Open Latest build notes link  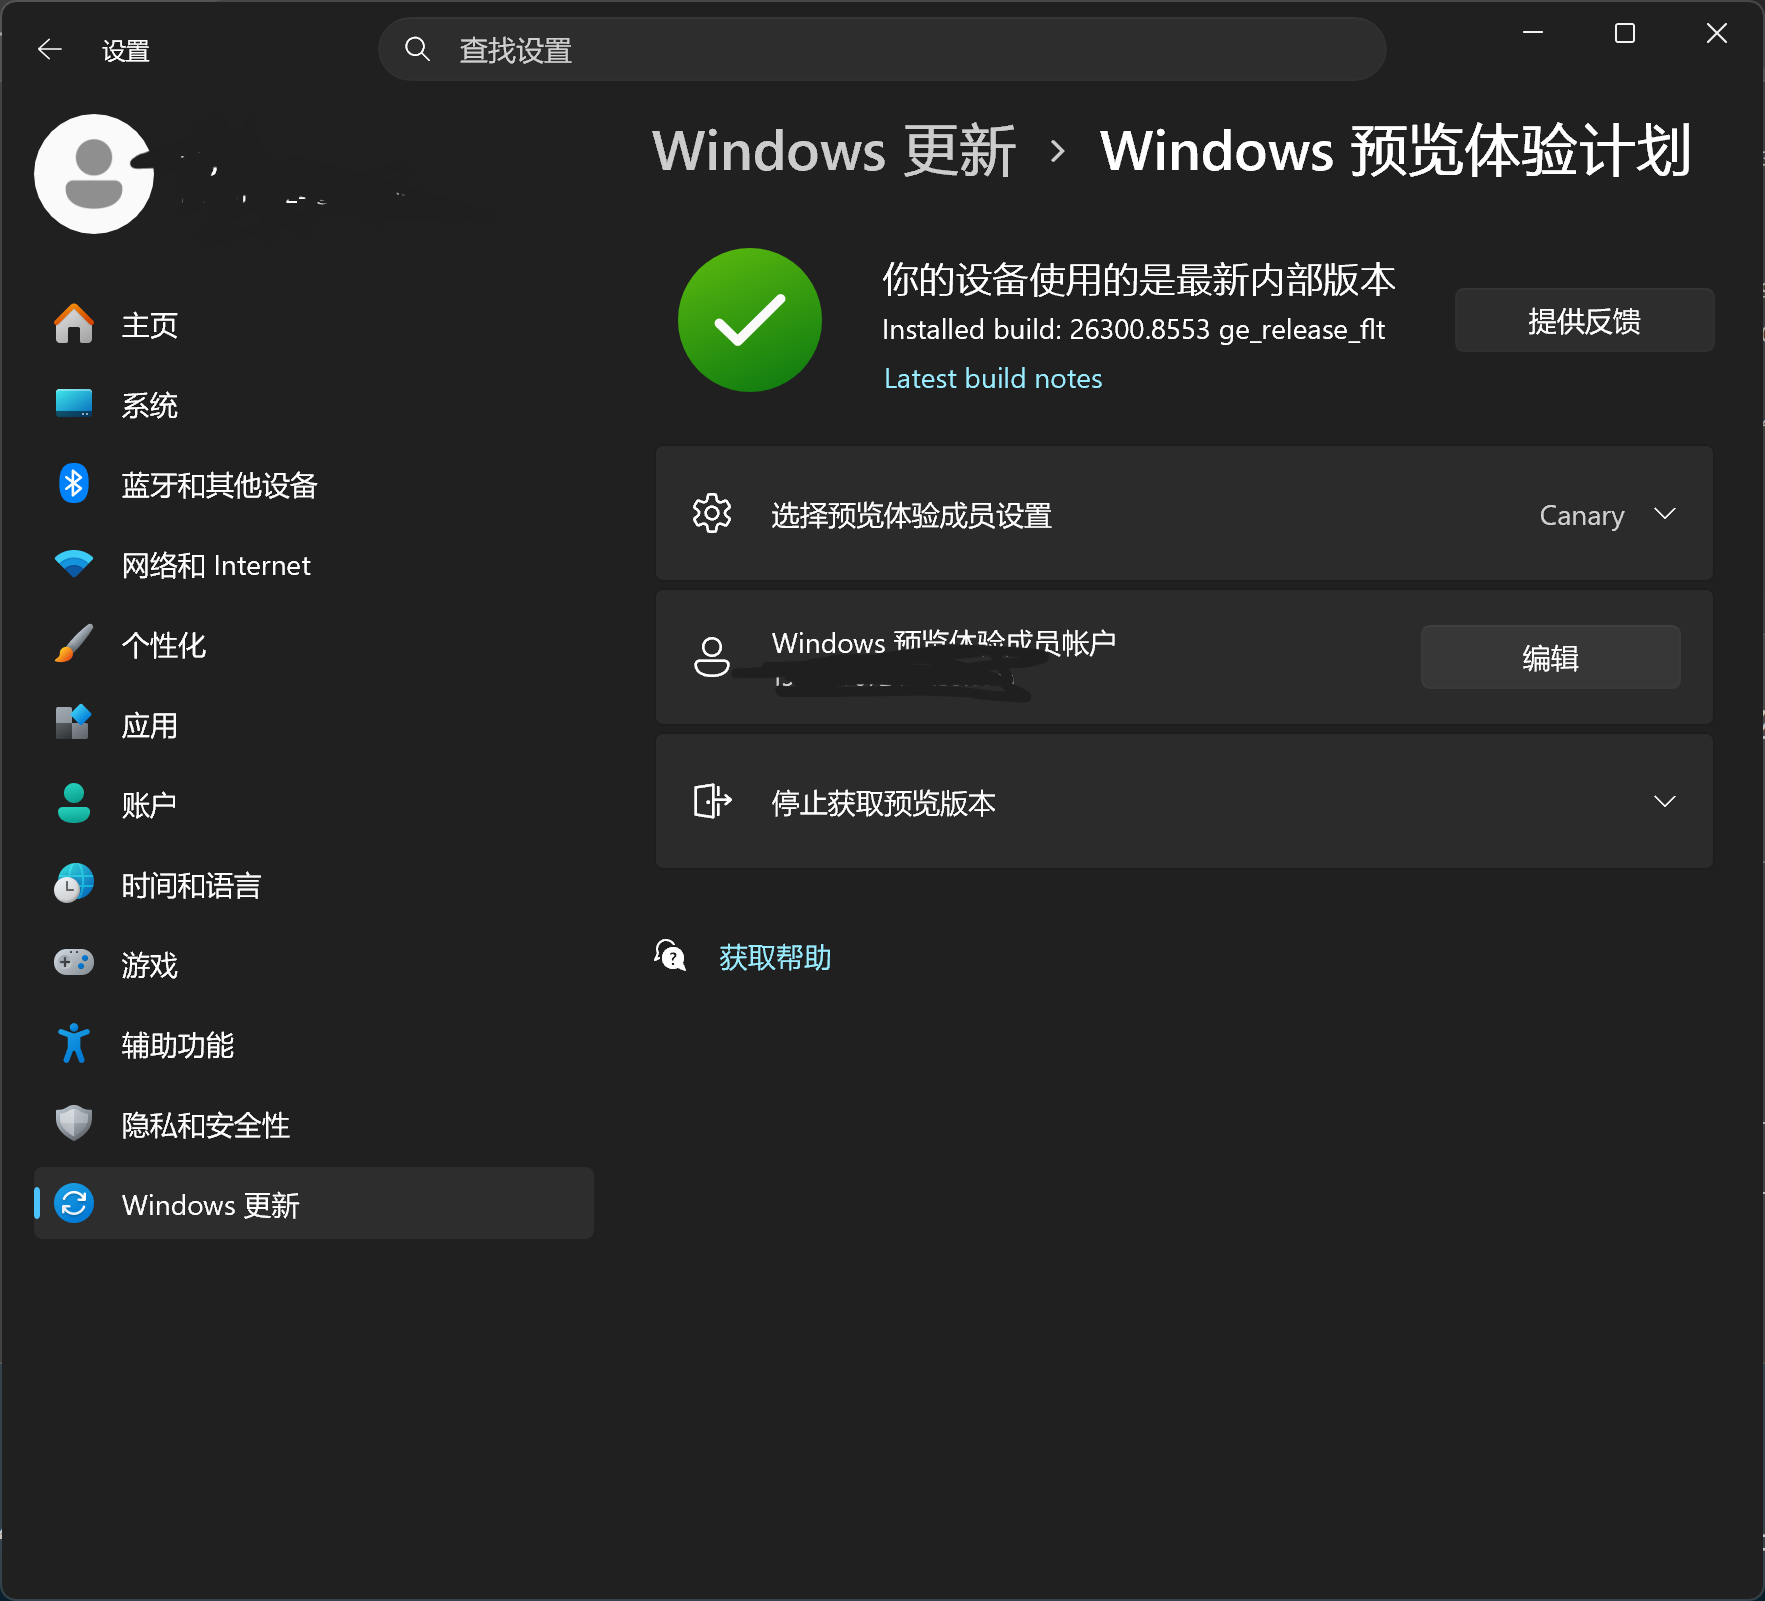(x=993, y=378)
